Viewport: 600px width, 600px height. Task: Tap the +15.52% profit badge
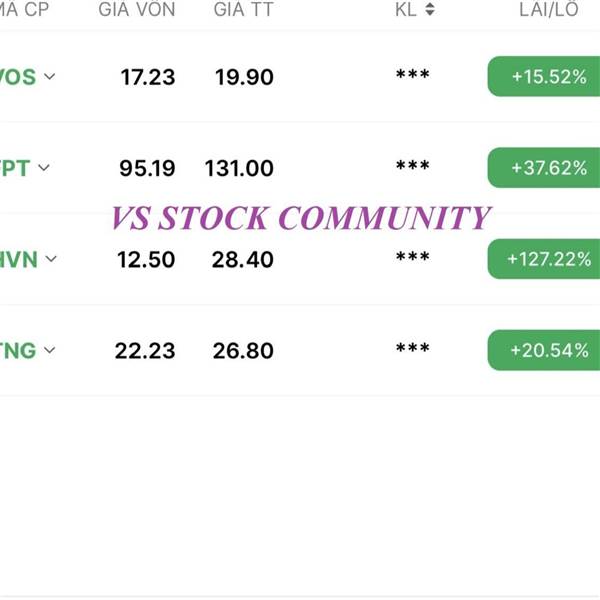[544, 77]
